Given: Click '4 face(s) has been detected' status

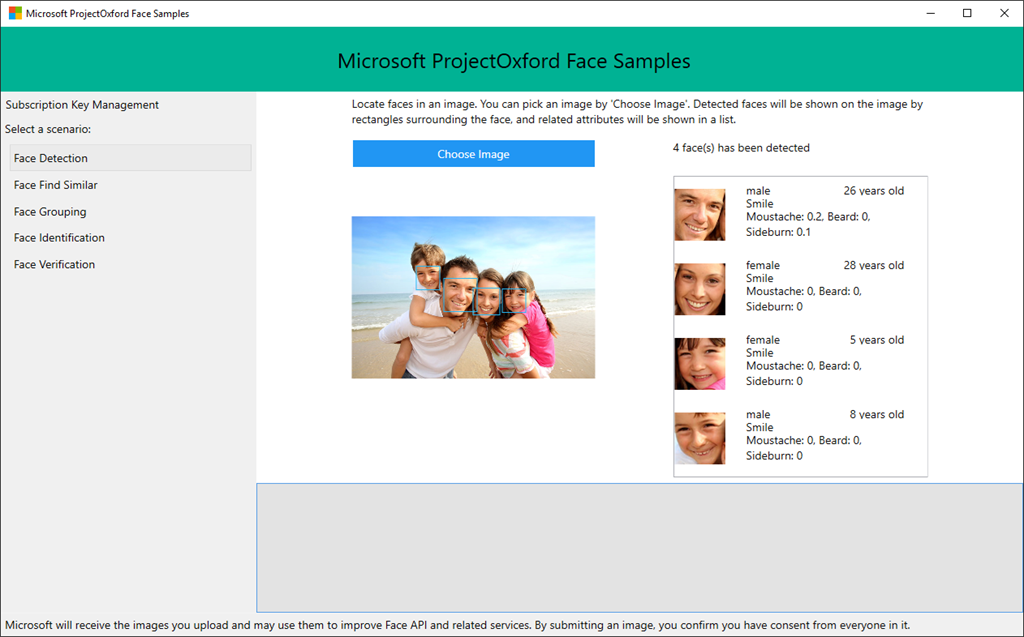Looking at the screenshot, I should coord(741,148).
